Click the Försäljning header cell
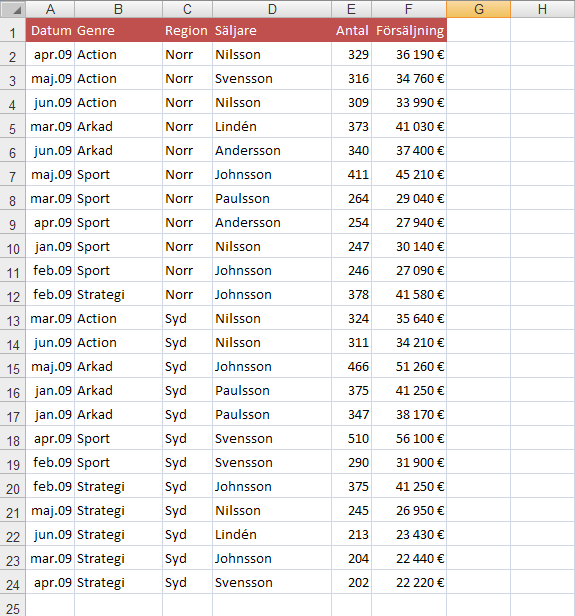Screen dimensions: 575x616 click(409, 30)
